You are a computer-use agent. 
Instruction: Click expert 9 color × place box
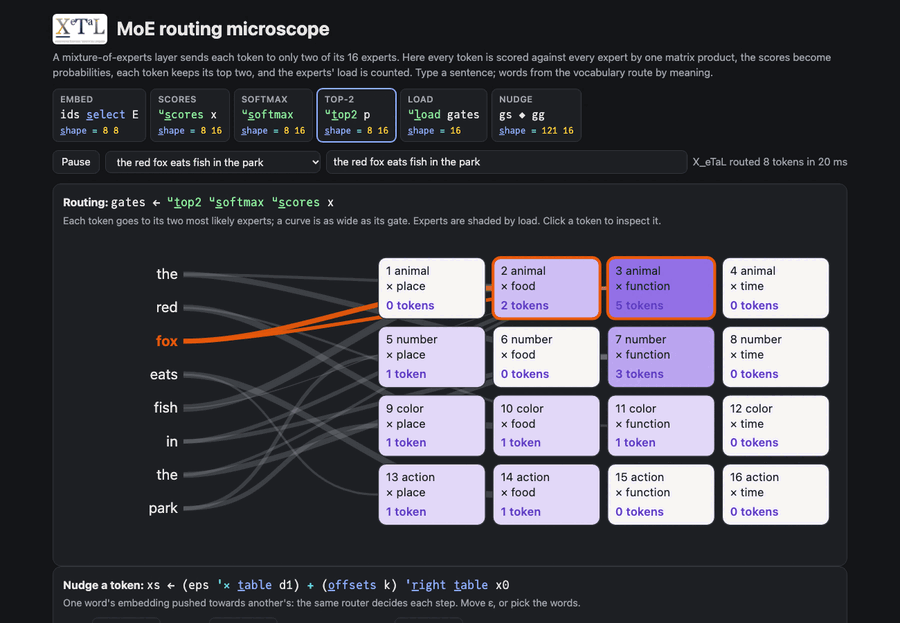pos(432,425)
